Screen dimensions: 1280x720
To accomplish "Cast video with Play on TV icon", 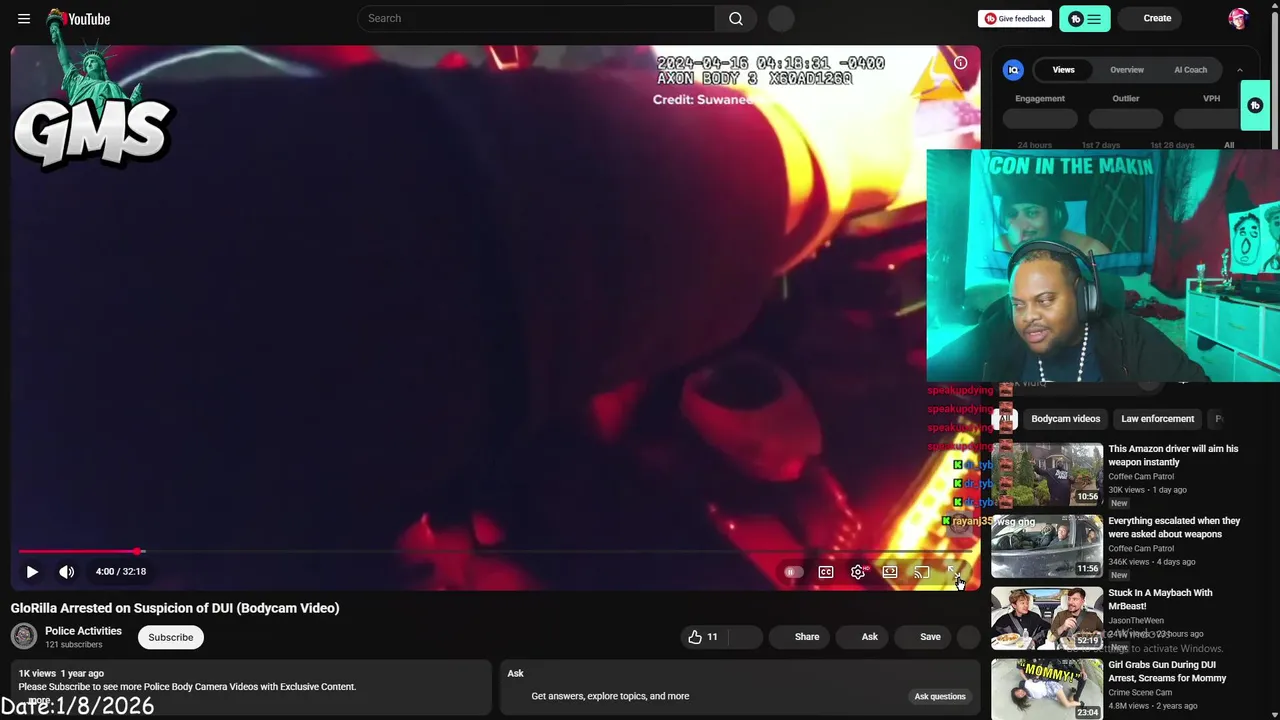I will click(922, 572).
